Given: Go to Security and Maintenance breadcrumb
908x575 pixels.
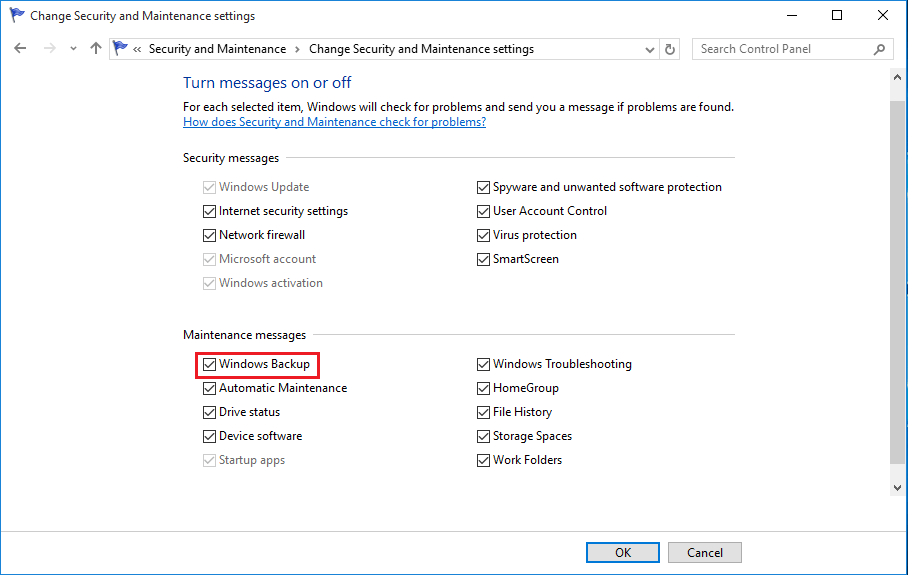Looking at the screenshot, I should coord(217,49).
